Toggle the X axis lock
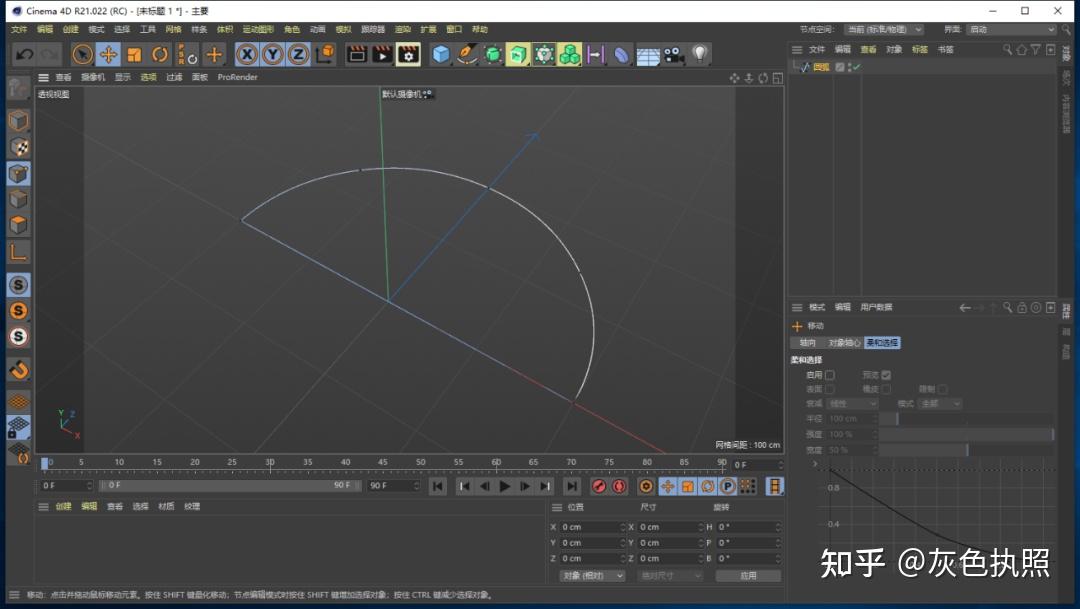The width and height of the screenshot is (1080, 609). click(x=246, y=54)
